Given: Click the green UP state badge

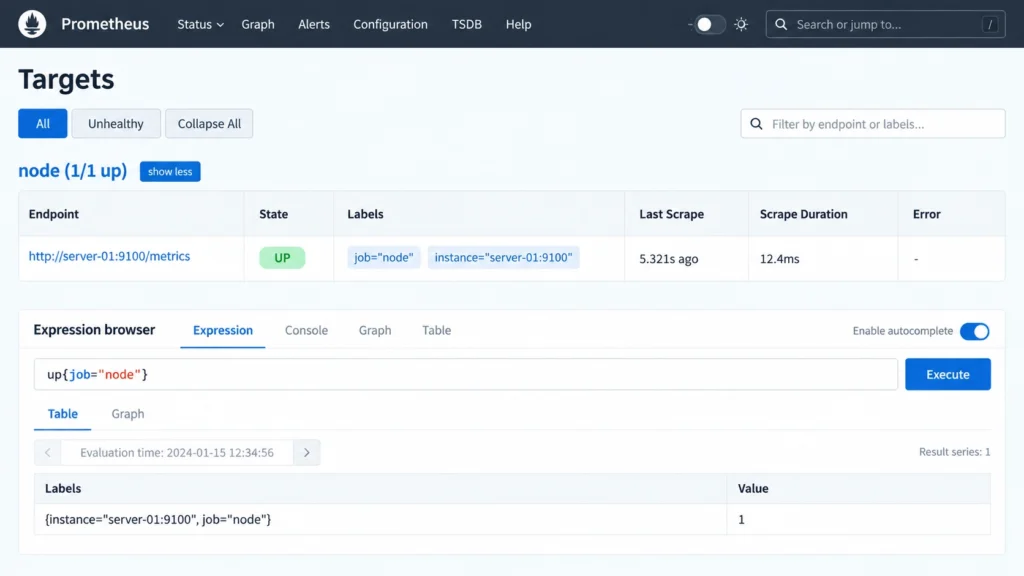Looking at the screenshot, I should tap(282, 258).
